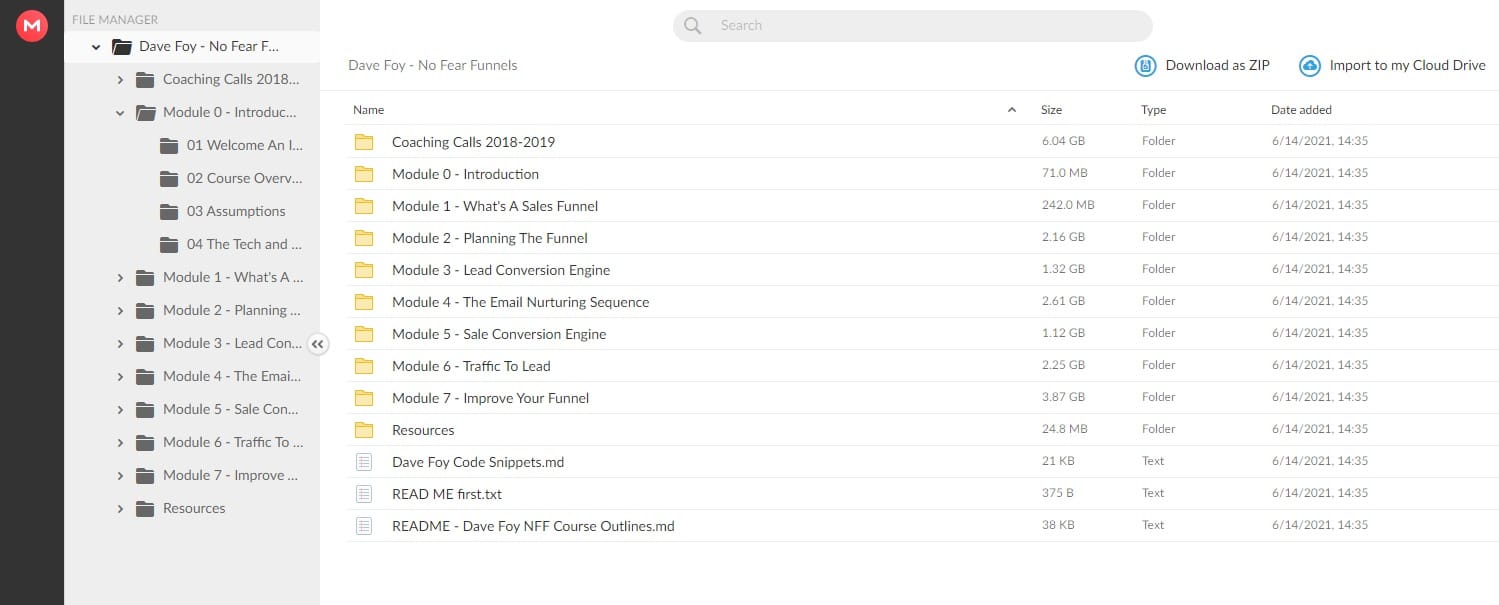Click the Download as ZIP icon
This screenshot has width=1499, height=605.
point(1145,66)
